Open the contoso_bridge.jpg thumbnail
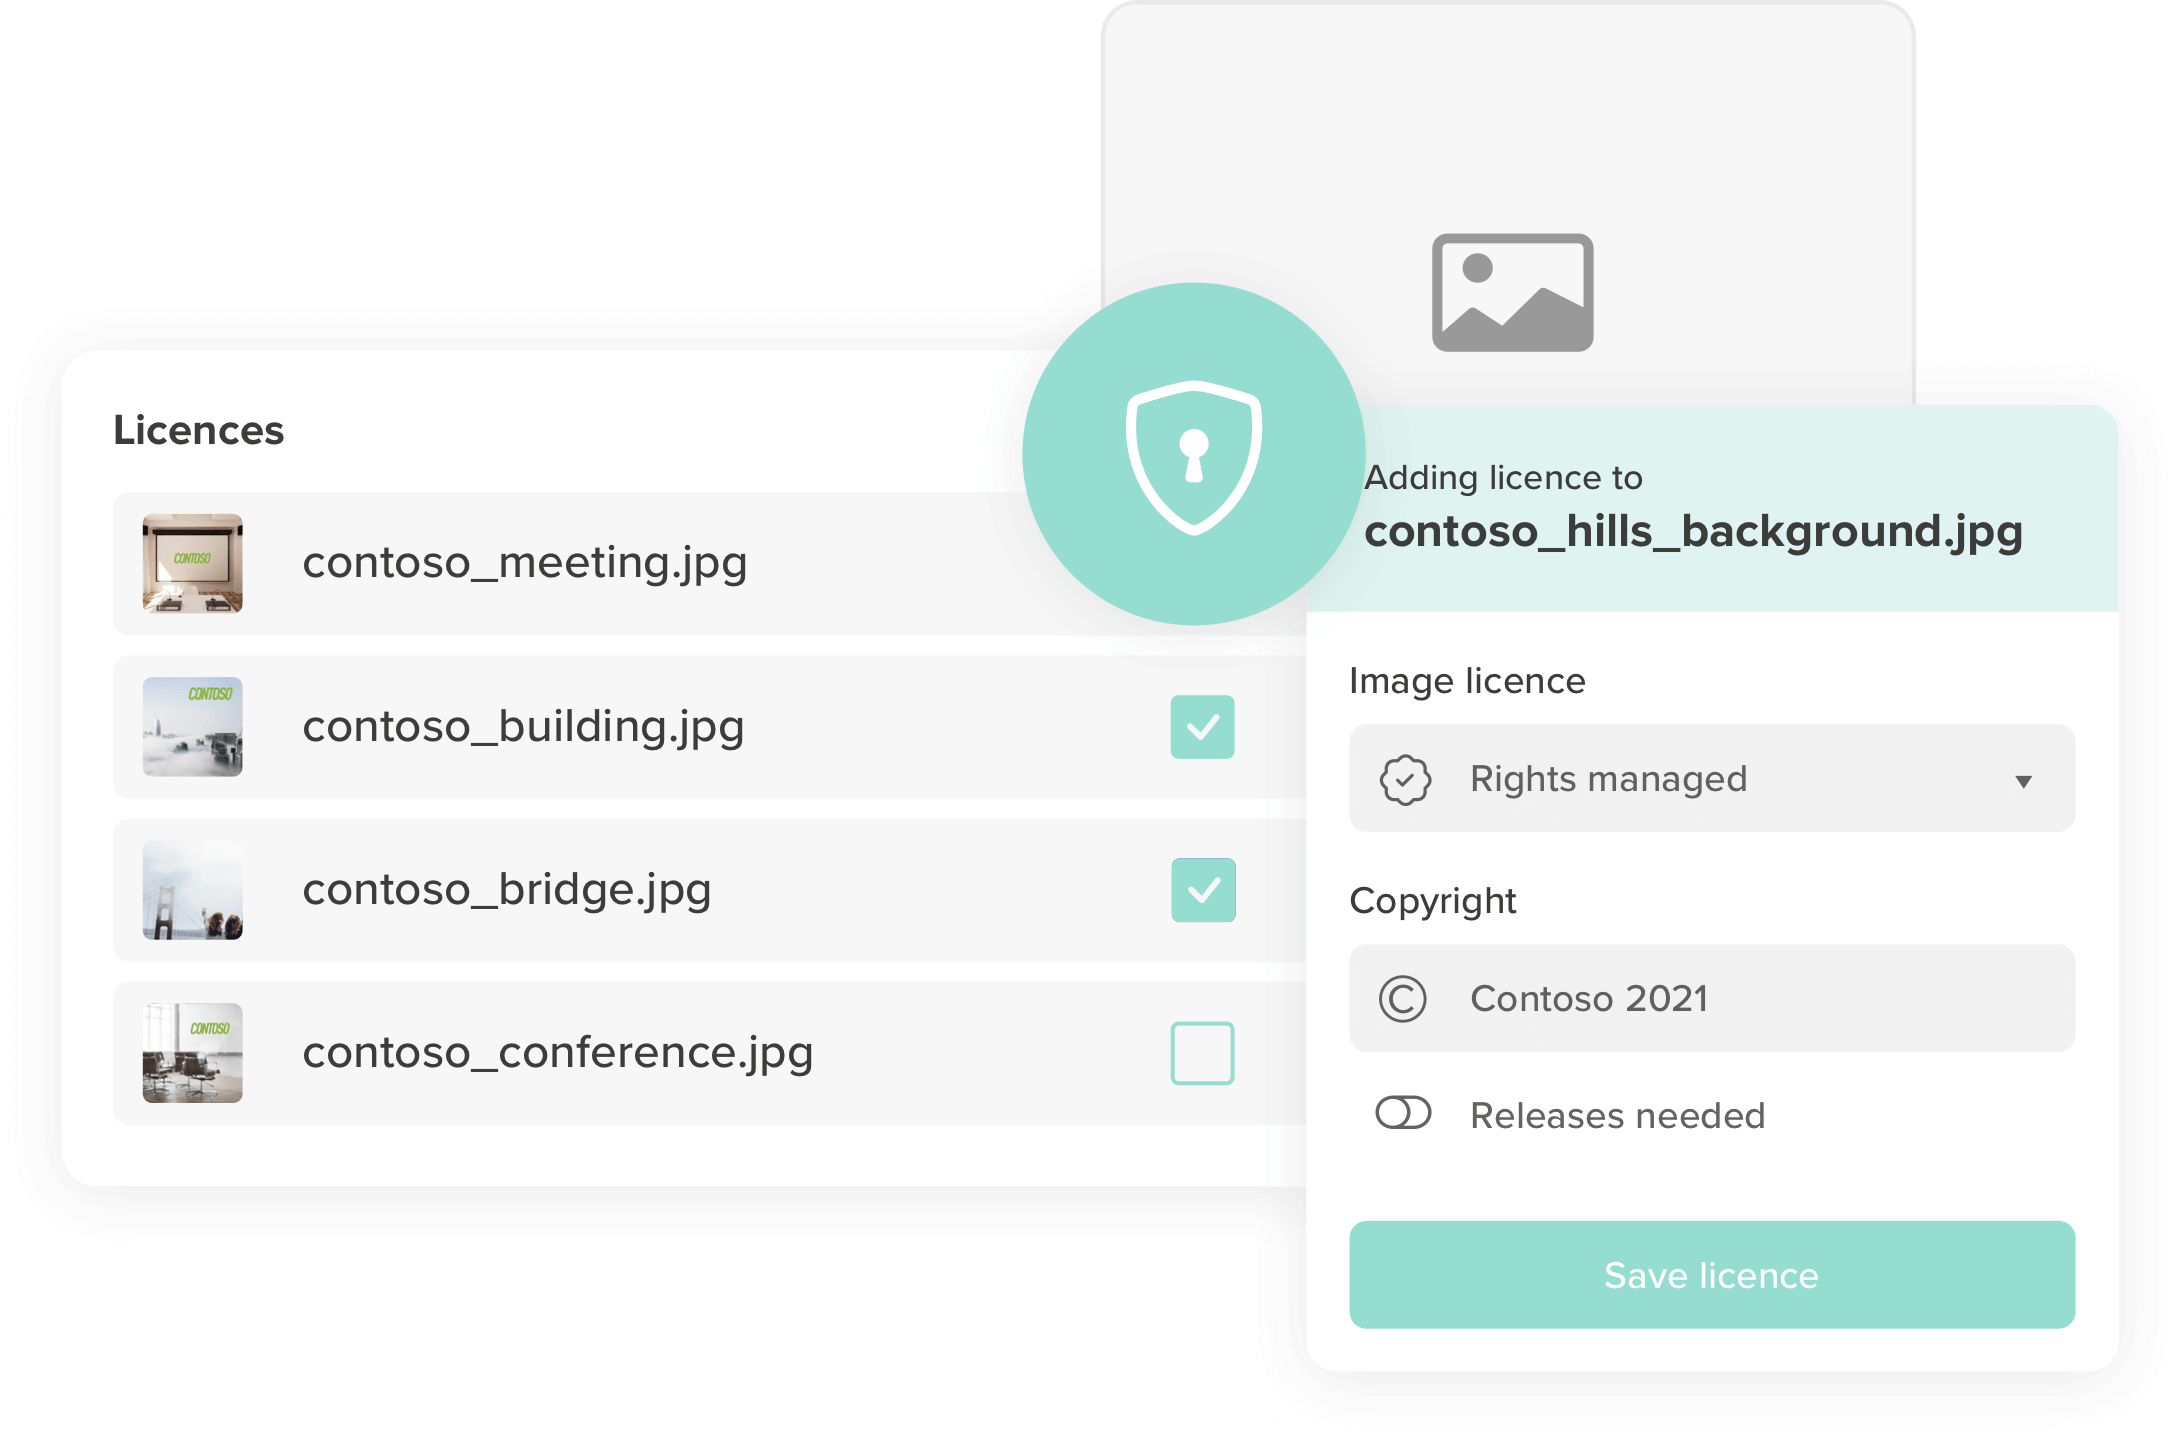The height and width of the screenshot is (1440, 2181). point(193,890)
